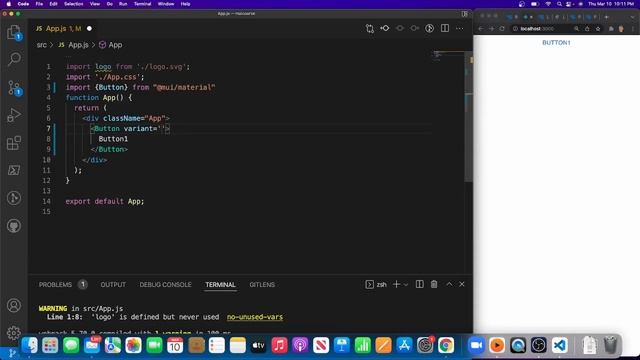This screenshot has height=360, width=640.
Task: Select the zsh terminal shell indicator
Action: coord(376,284)
